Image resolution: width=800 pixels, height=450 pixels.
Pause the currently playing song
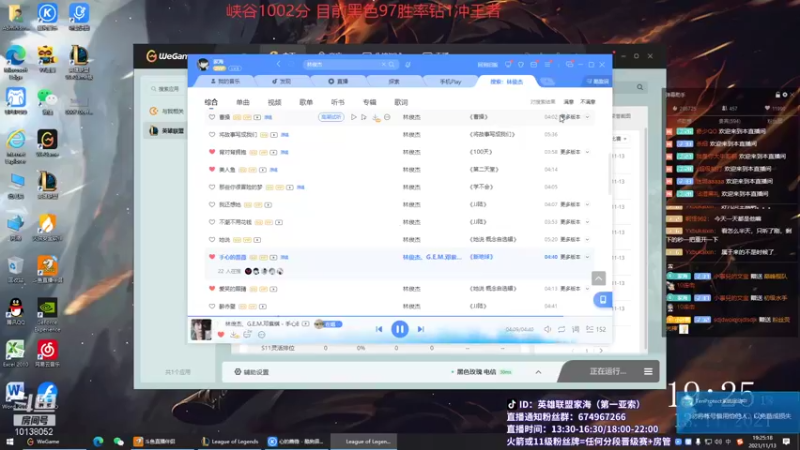[399, 329]
